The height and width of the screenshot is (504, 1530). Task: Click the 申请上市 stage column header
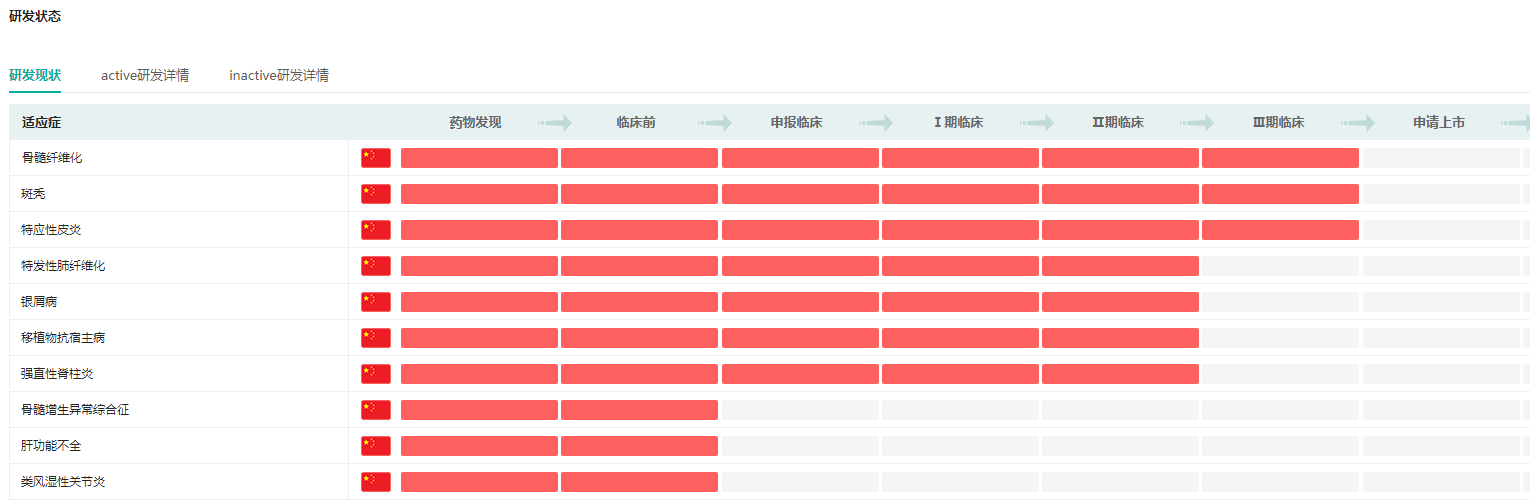(x=1439, y=123)
